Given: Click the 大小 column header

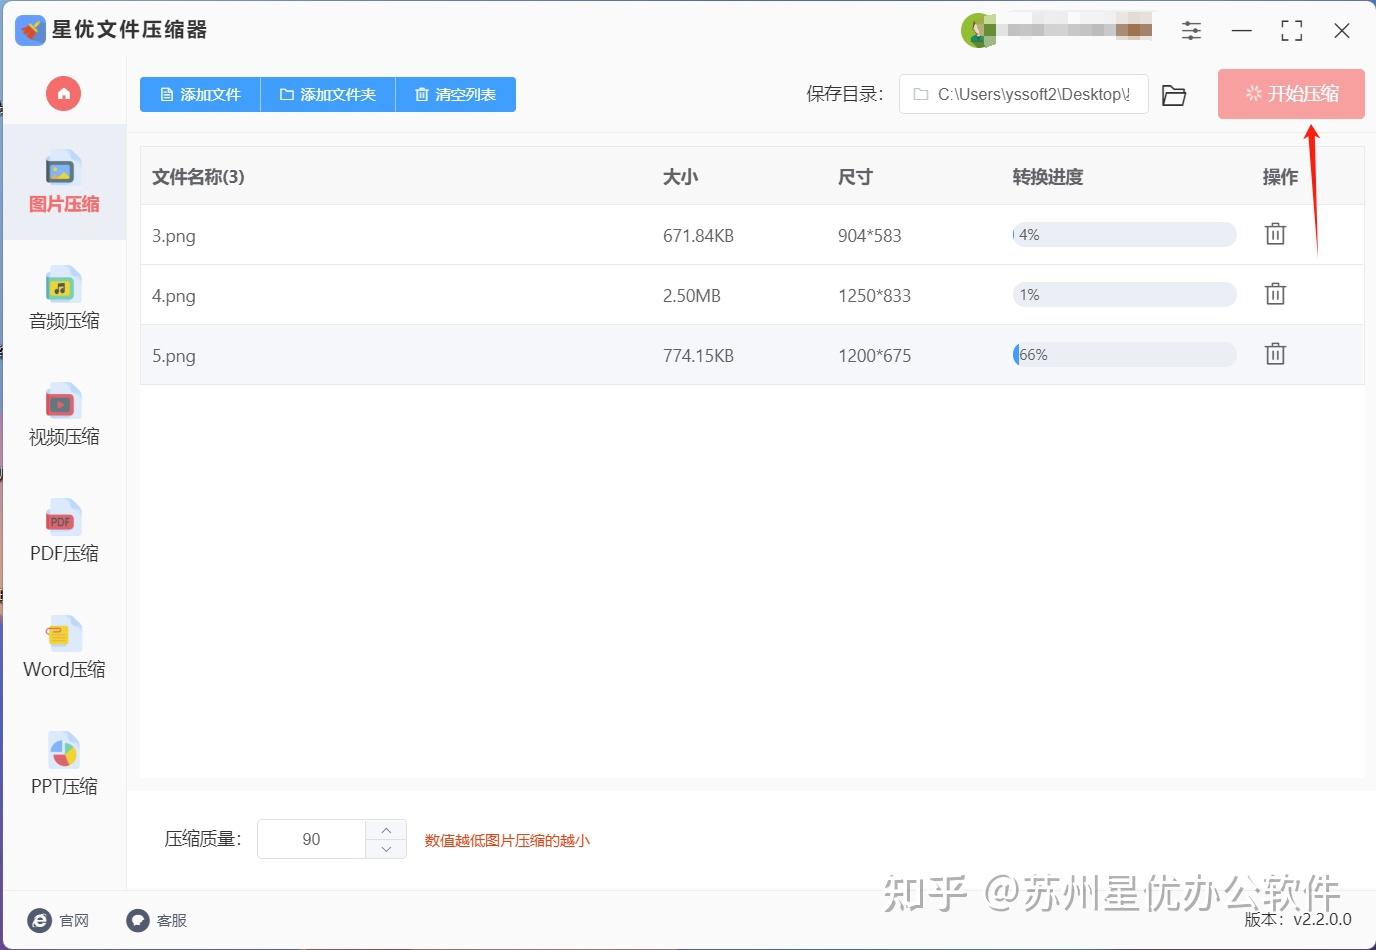Looking at the screenshot, I should (680, 177).
